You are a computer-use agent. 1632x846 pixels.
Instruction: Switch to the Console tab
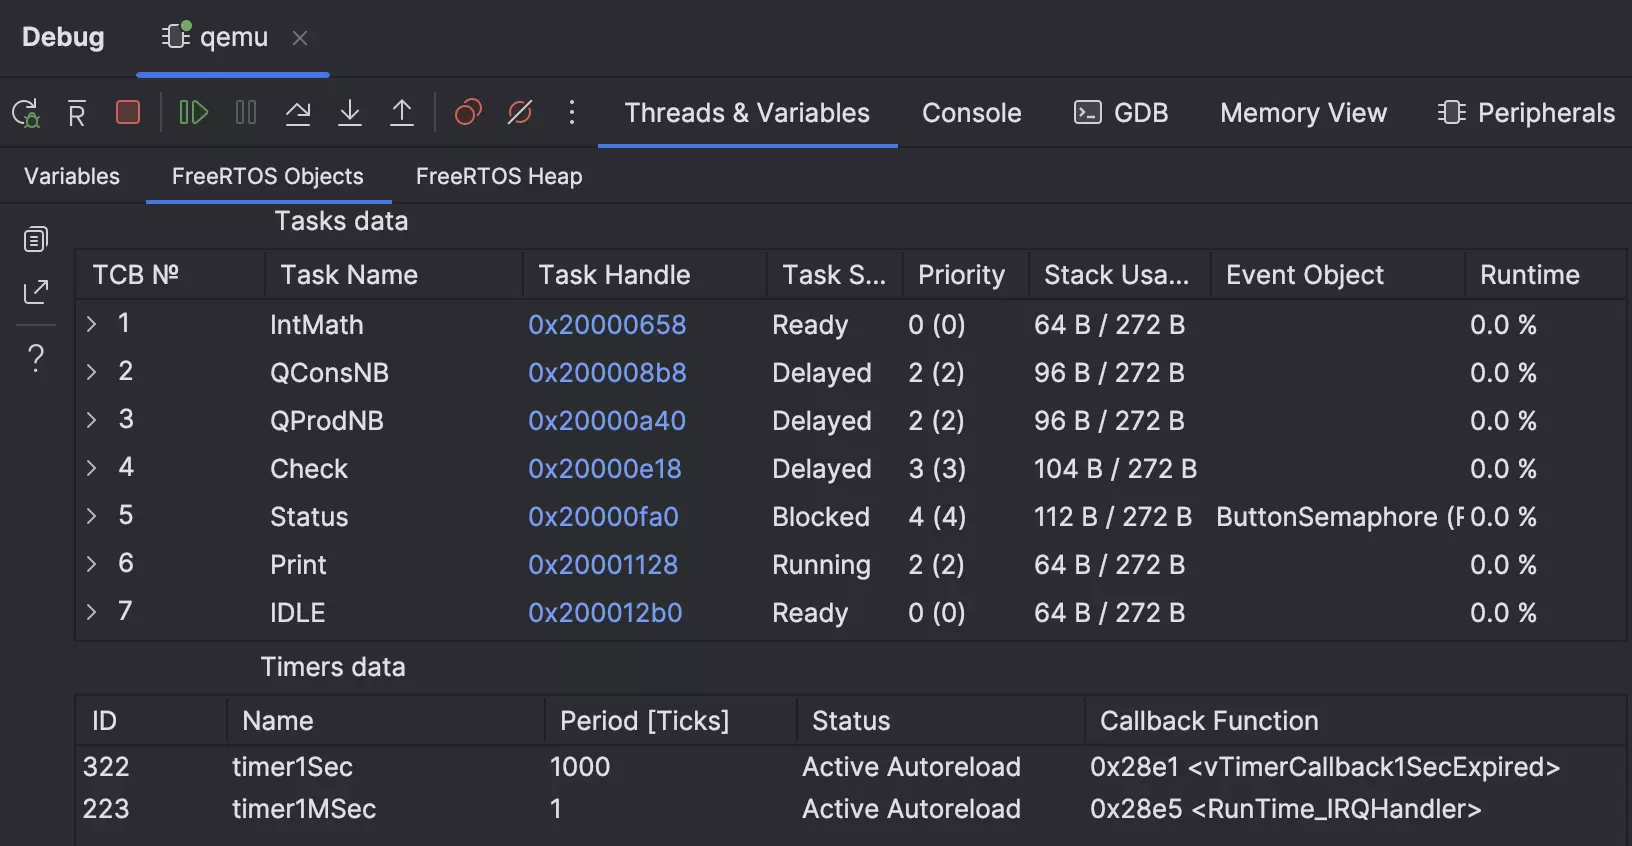coord(971,113)
